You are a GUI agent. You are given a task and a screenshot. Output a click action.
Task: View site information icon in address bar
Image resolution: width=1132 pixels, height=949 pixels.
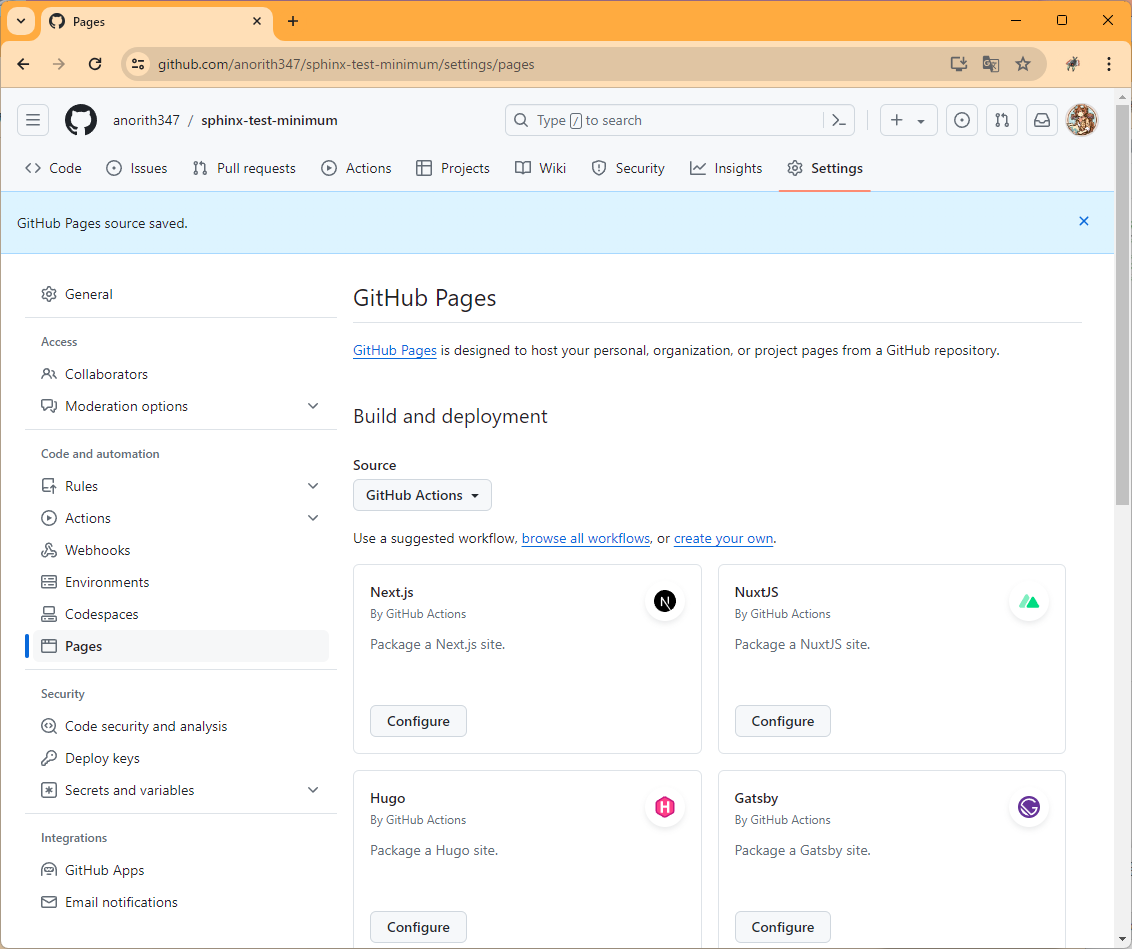point(138,64)
